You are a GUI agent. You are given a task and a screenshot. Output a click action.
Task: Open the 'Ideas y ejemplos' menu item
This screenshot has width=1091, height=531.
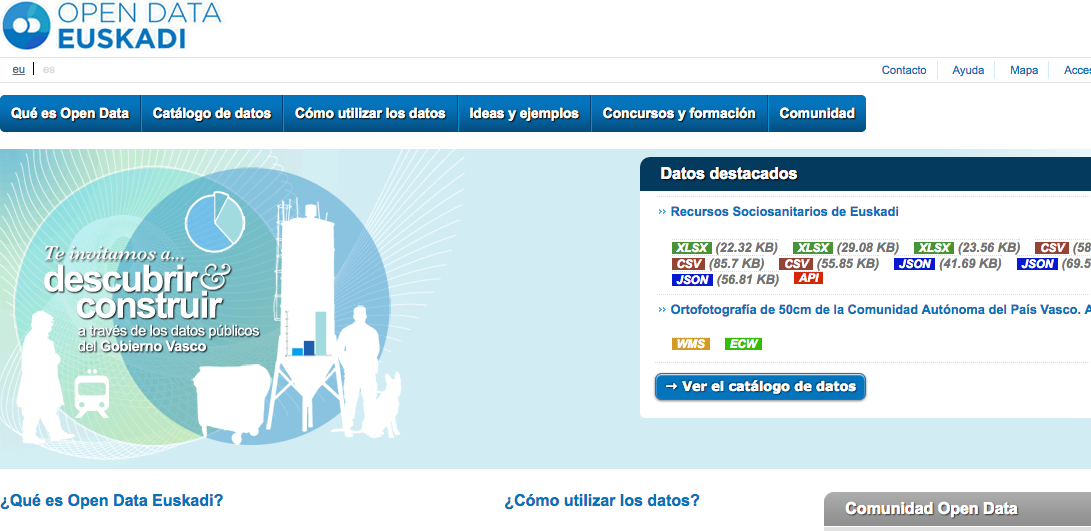[524, 113]
